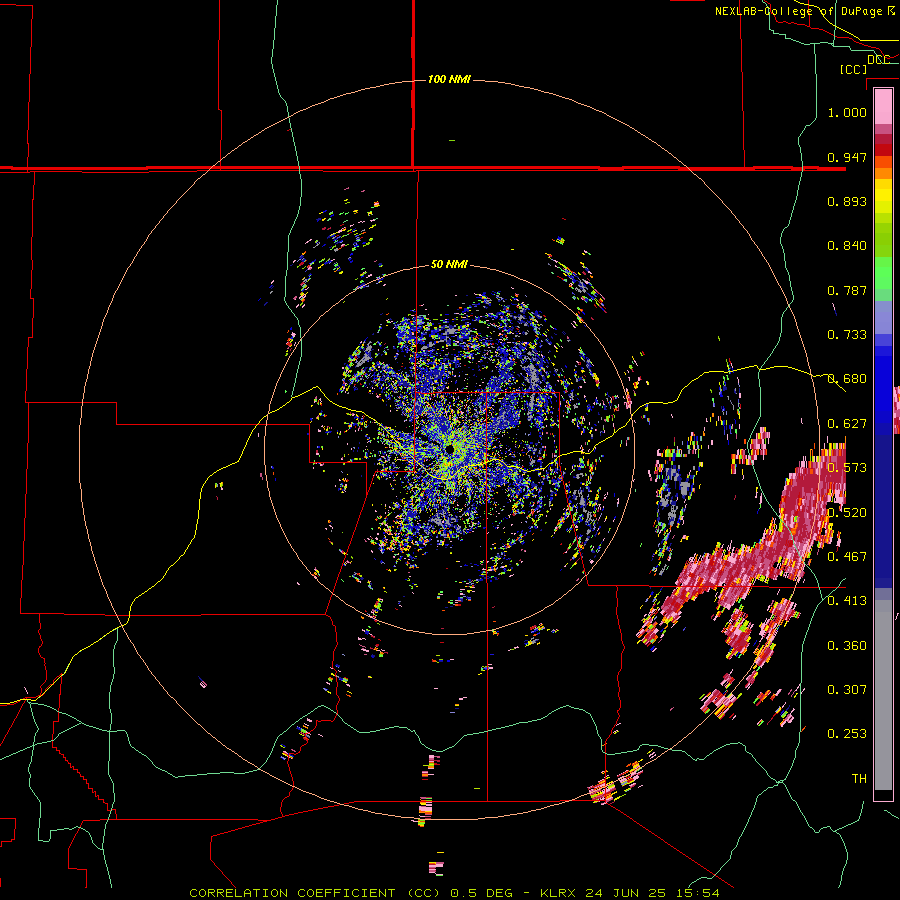The width and height of the screenshot is (900, 900).
Task: Click the '0.360' scale value
Action: point(847,646)
